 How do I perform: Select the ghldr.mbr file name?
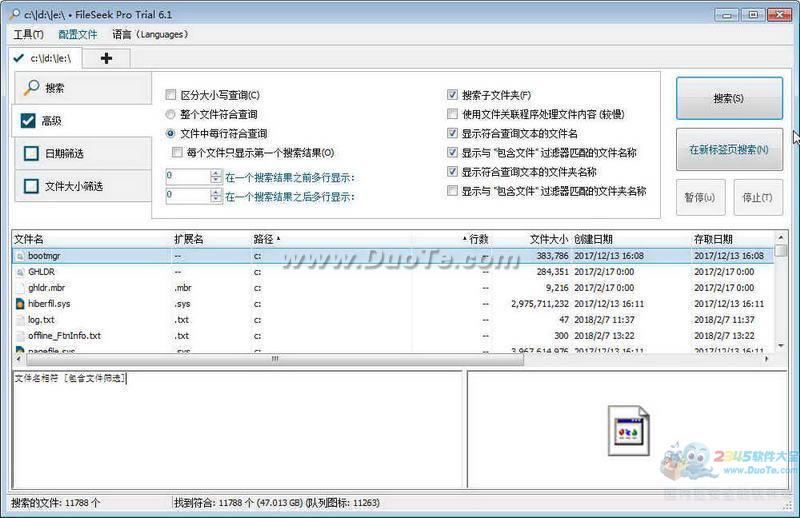click(x=46, y=288)
